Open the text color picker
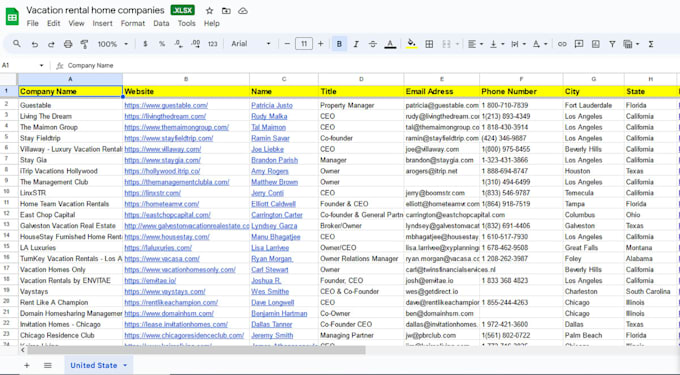 pyautogui.click(x=390, y=44)
